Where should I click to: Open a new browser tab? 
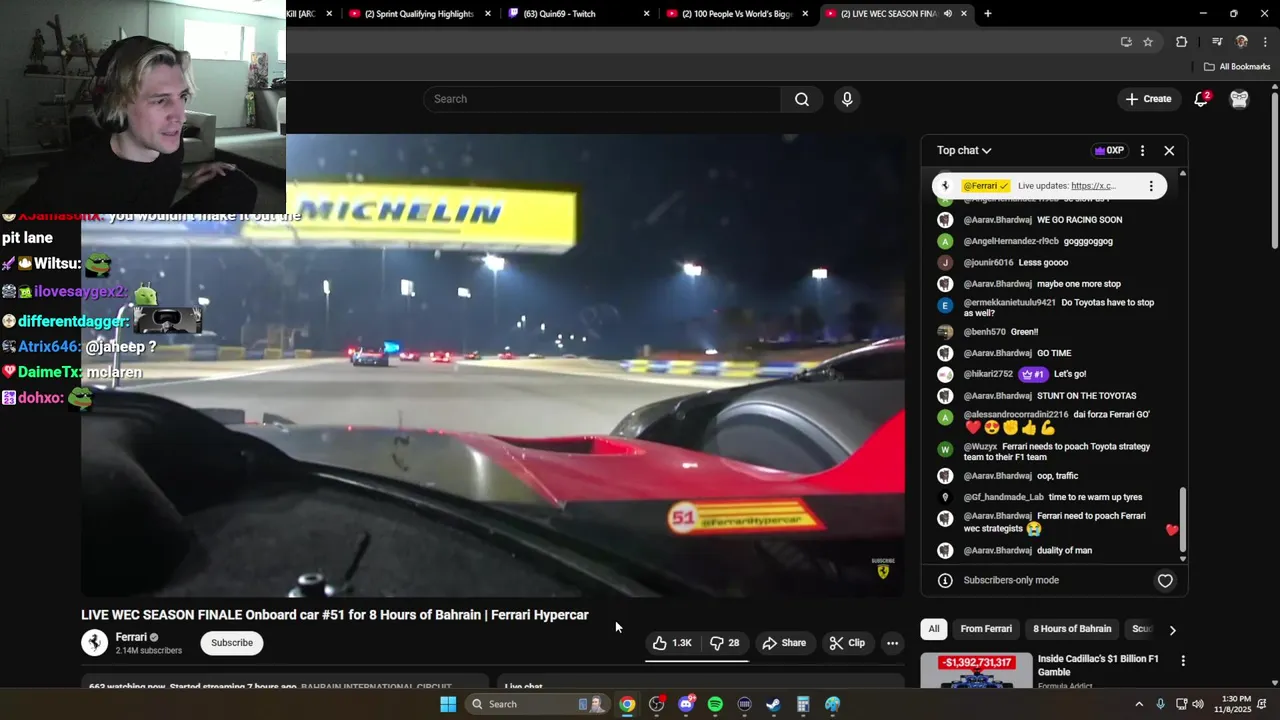(988, 14)
